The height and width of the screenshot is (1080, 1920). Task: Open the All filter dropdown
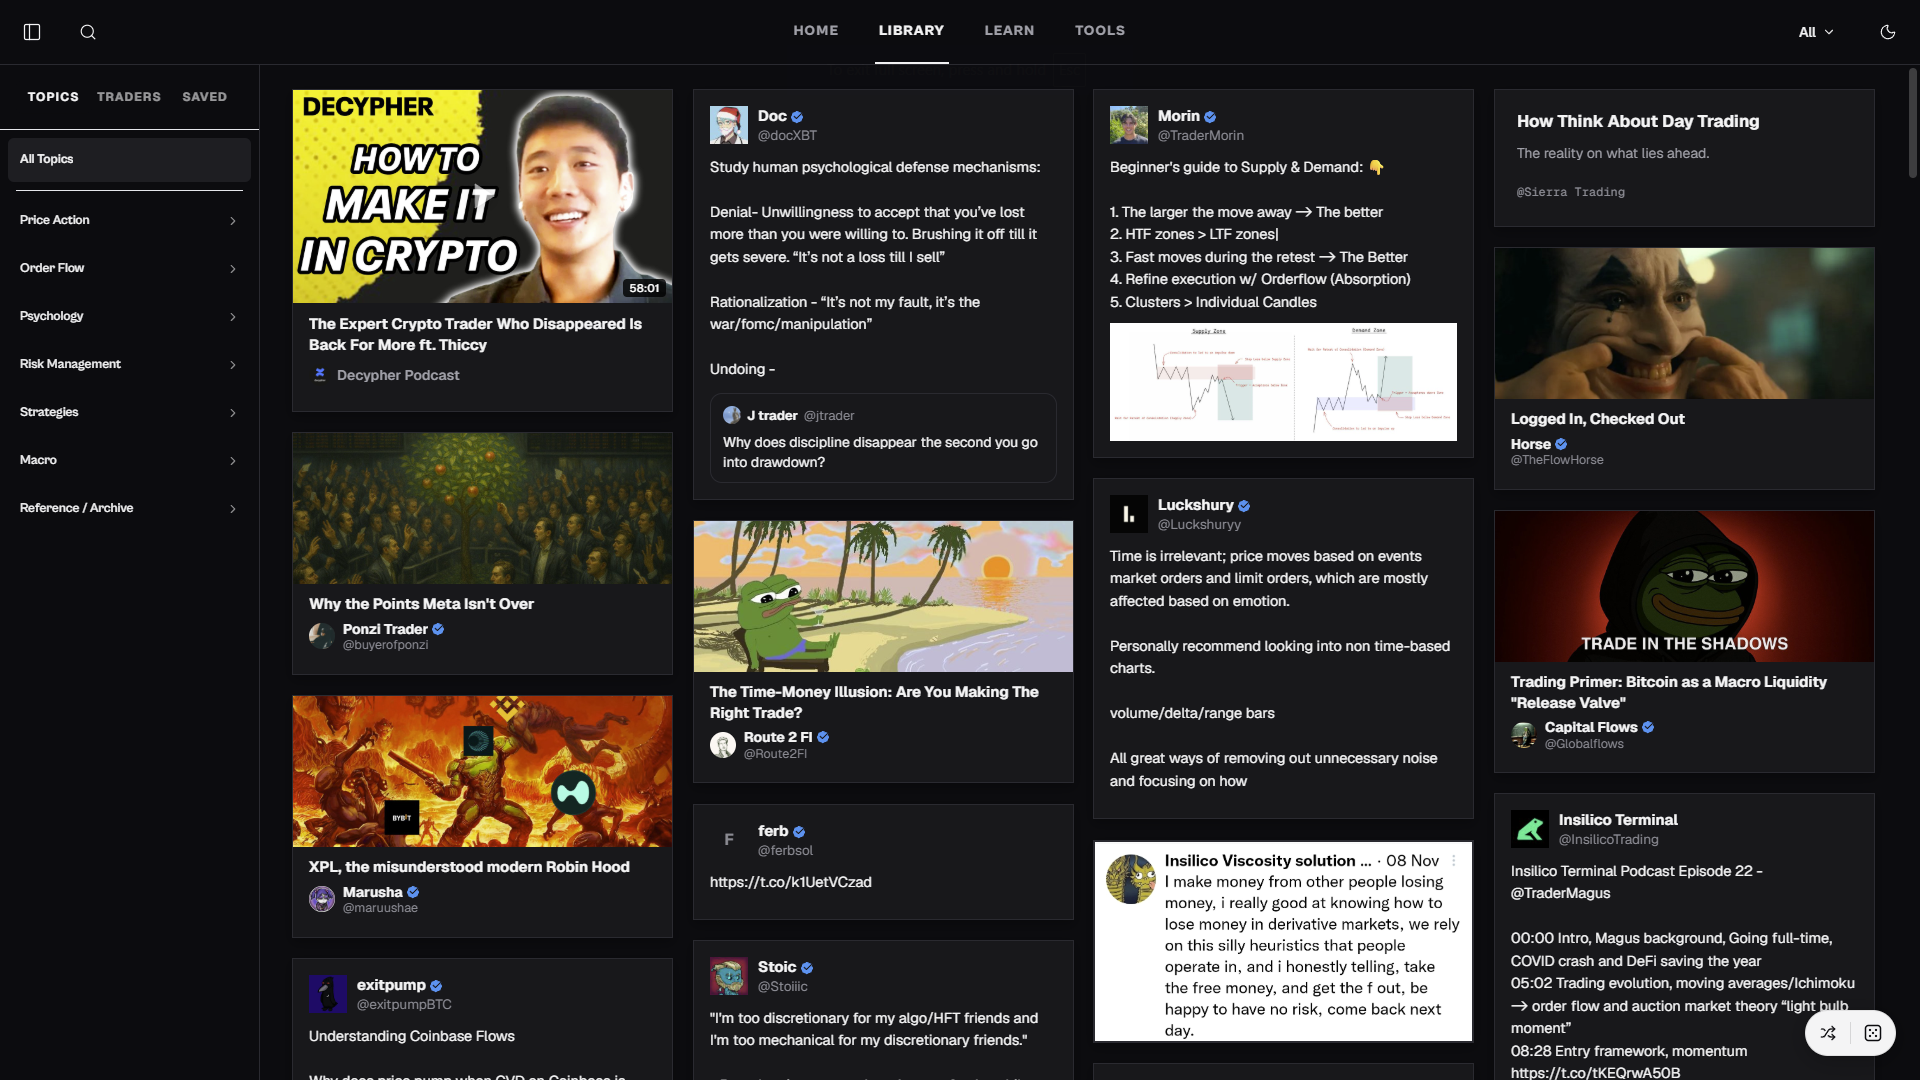1816,32
